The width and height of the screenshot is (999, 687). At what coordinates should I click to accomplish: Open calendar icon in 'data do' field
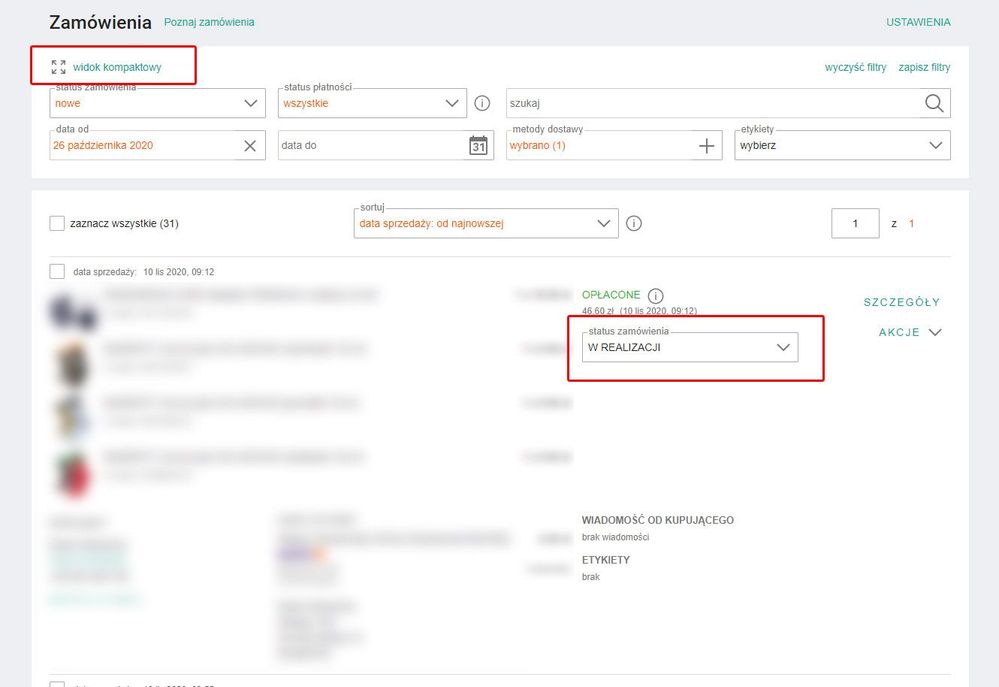point(478,145)
